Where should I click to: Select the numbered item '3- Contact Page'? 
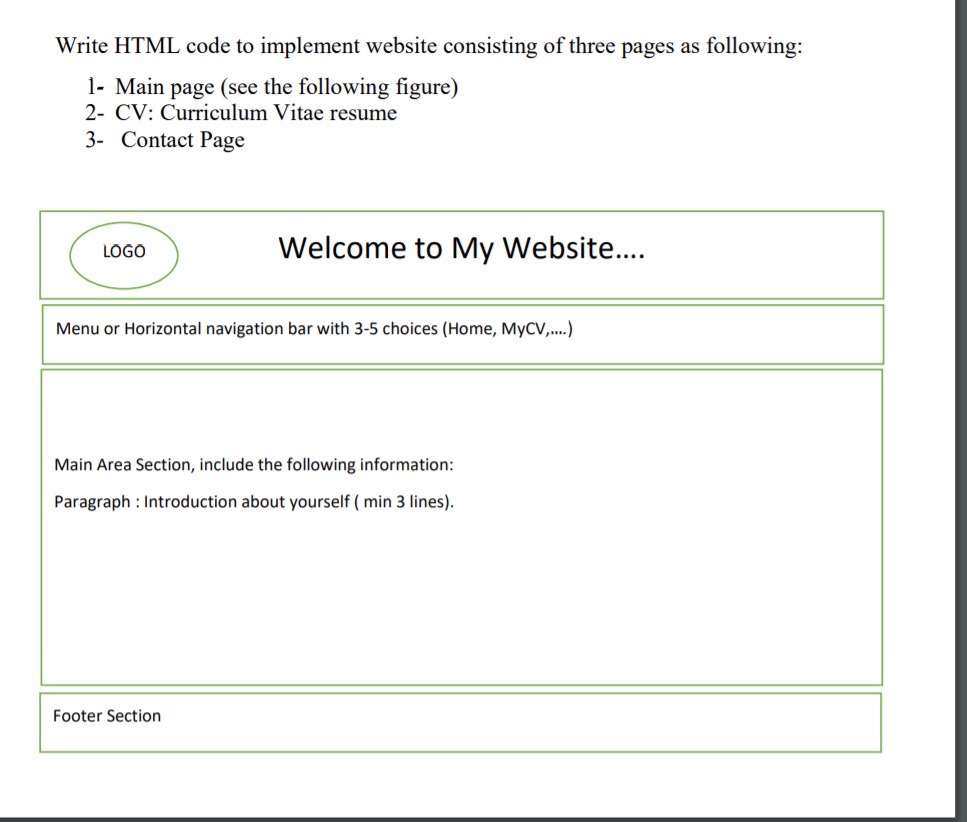pos(182,140)
